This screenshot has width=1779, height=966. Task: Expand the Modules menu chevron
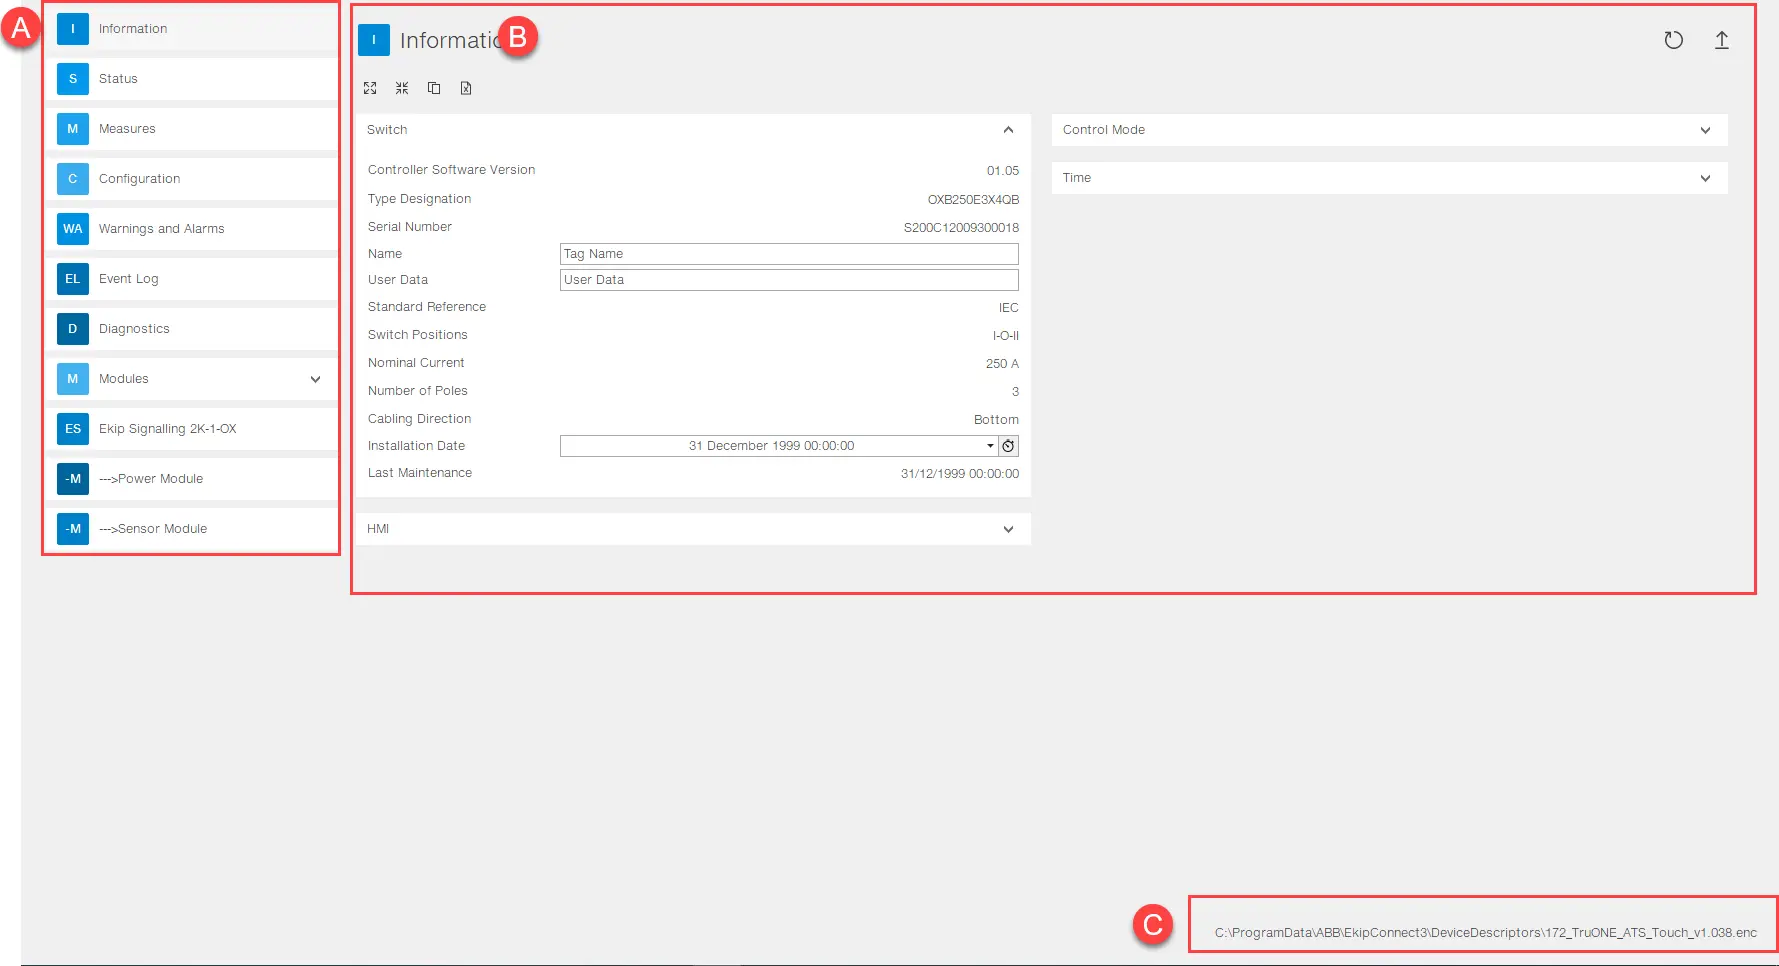[x=315, y=379]
